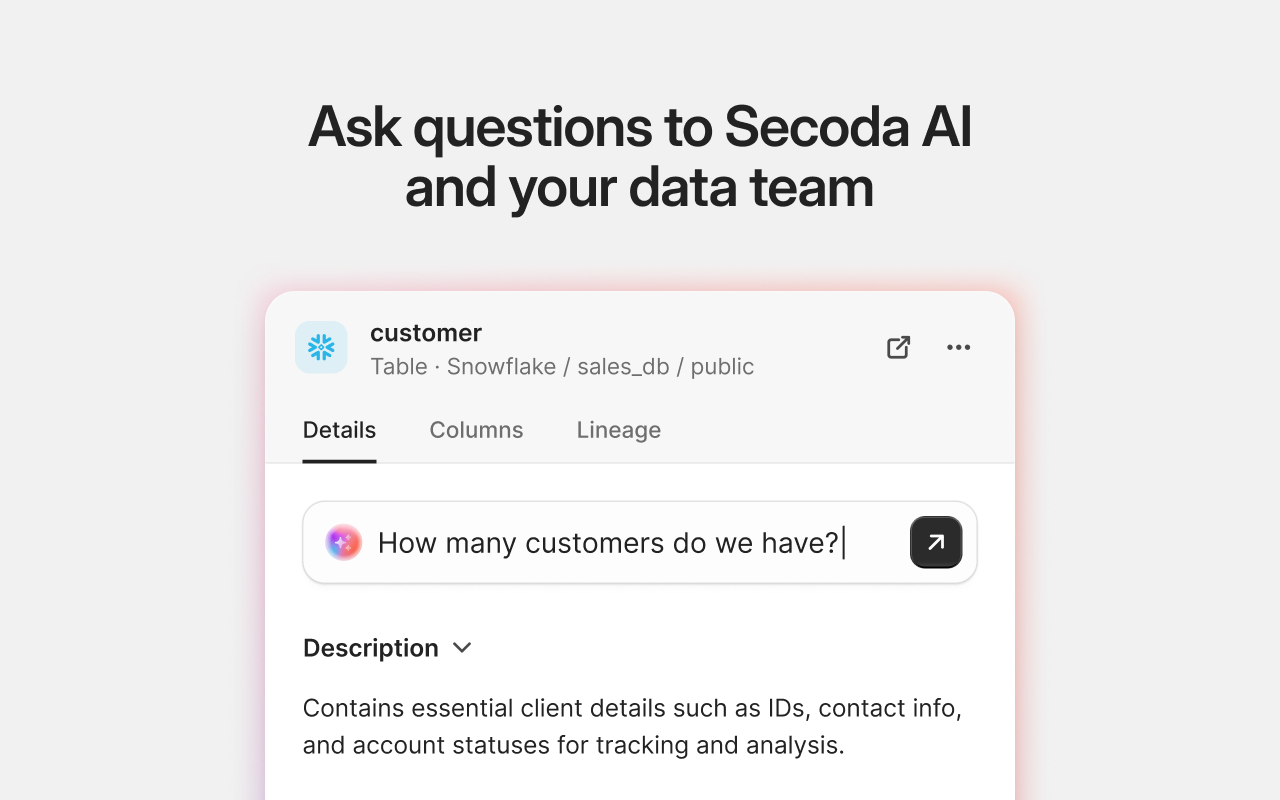Click the sales_db breadcrumb text
The height and width of the screenshot is (800, 1280).
[624, 367]
